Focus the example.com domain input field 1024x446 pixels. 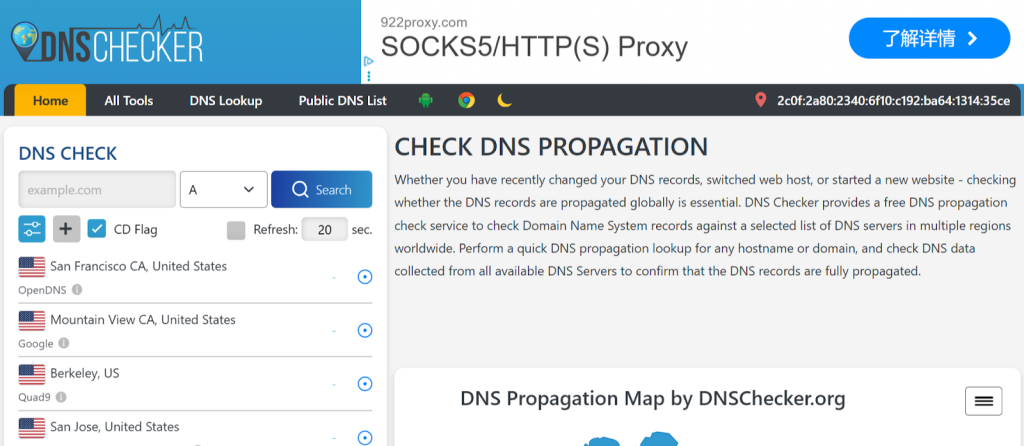(97, 189)
